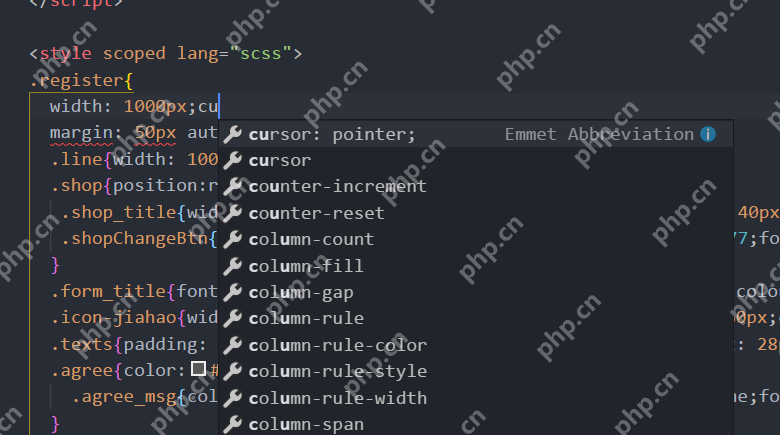The height and width of the screenshot is (435, 780).
Task: Click the '.shop{position:r' code line
Action: pyautogui.click(x=134, y=186)
